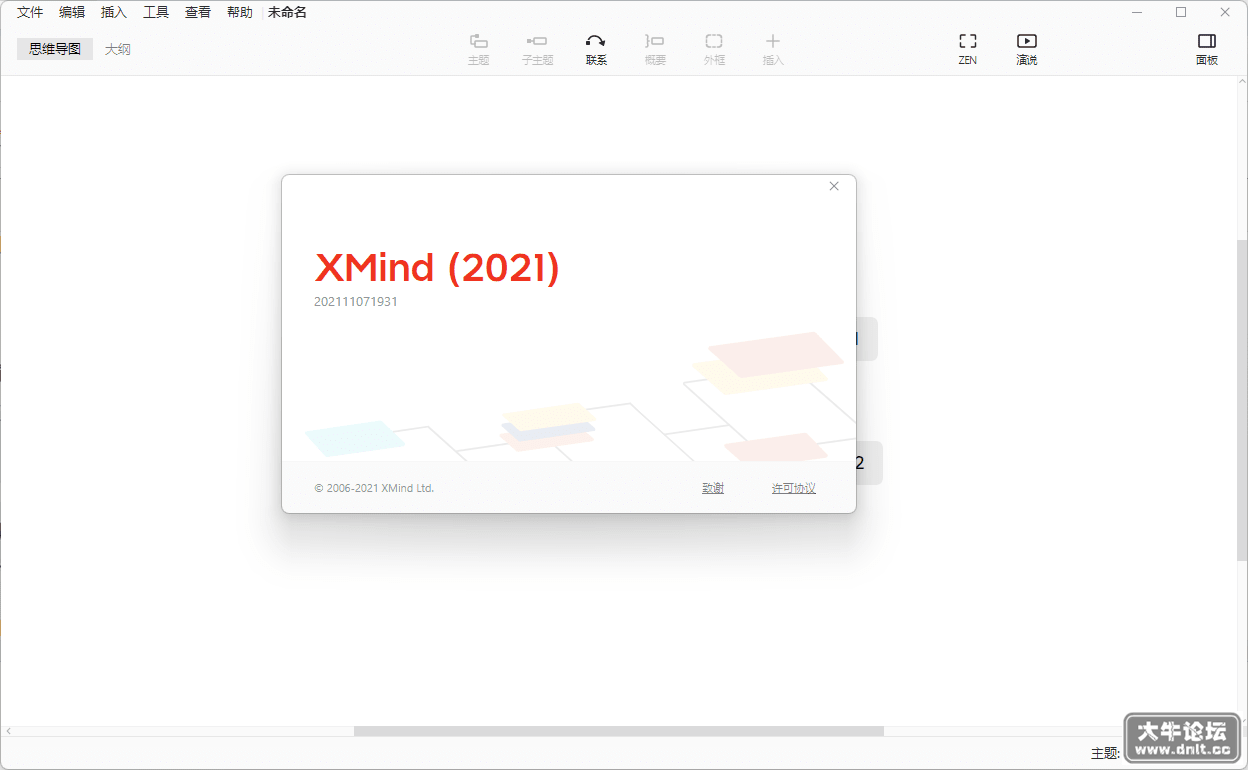The image size is (1248, 770).
Task: Click the vertical scrollbar thumb
Action: [x=1242, y=400]
